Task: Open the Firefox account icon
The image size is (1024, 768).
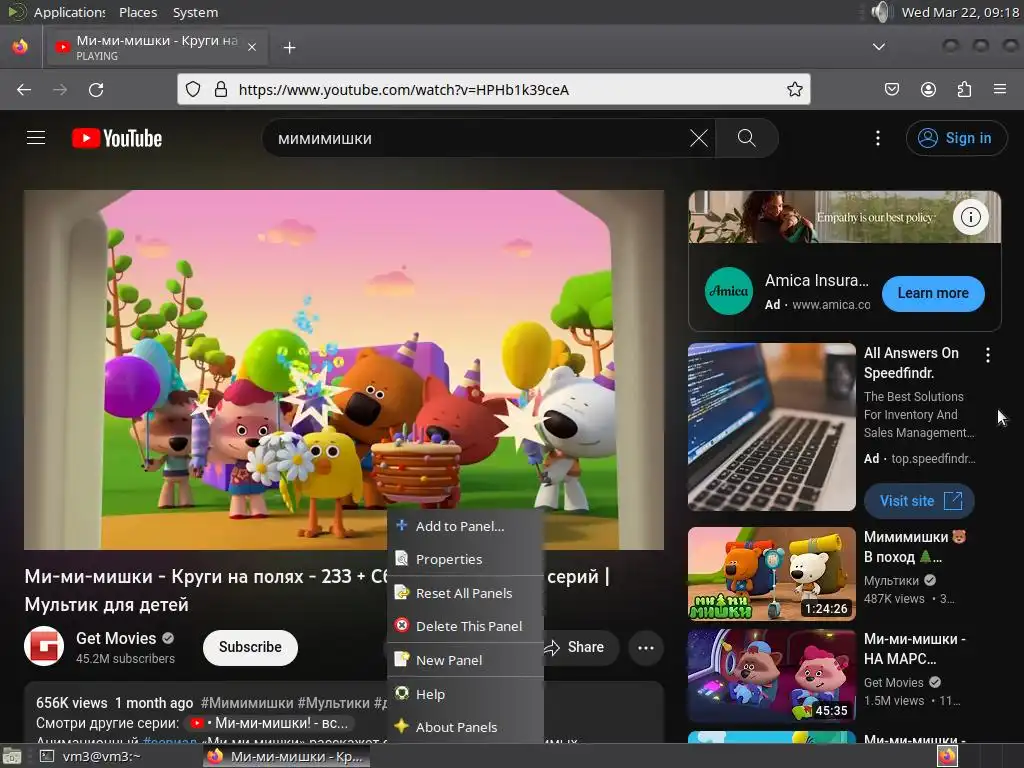Action: (x=928, y=89)
